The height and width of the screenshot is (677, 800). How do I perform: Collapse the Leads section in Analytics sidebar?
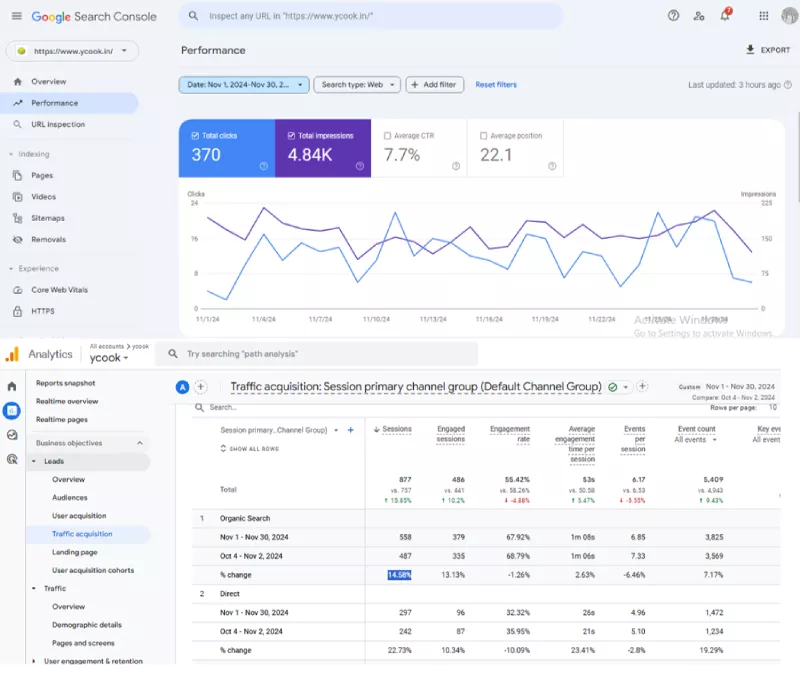(x=34, y=461)
